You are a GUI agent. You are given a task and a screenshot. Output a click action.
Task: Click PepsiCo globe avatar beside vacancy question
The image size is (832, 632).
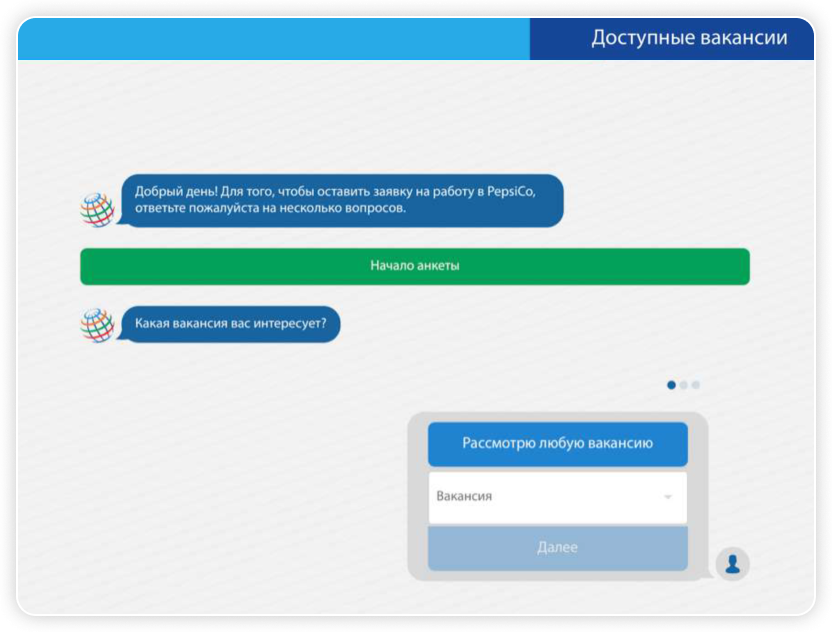97,325
